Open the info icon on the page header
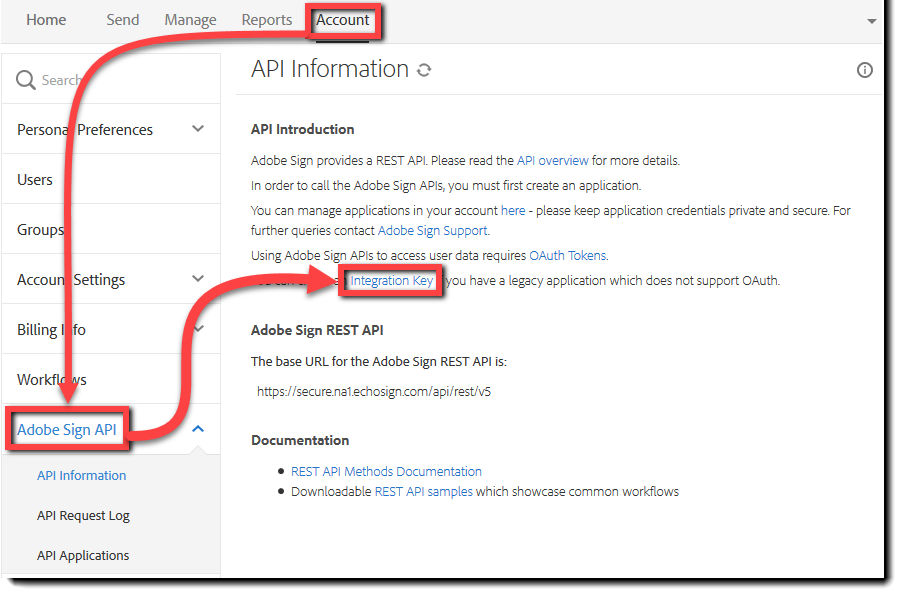Image resolution: width=914 pixels, height=608 pixels. tap(864, 70)
